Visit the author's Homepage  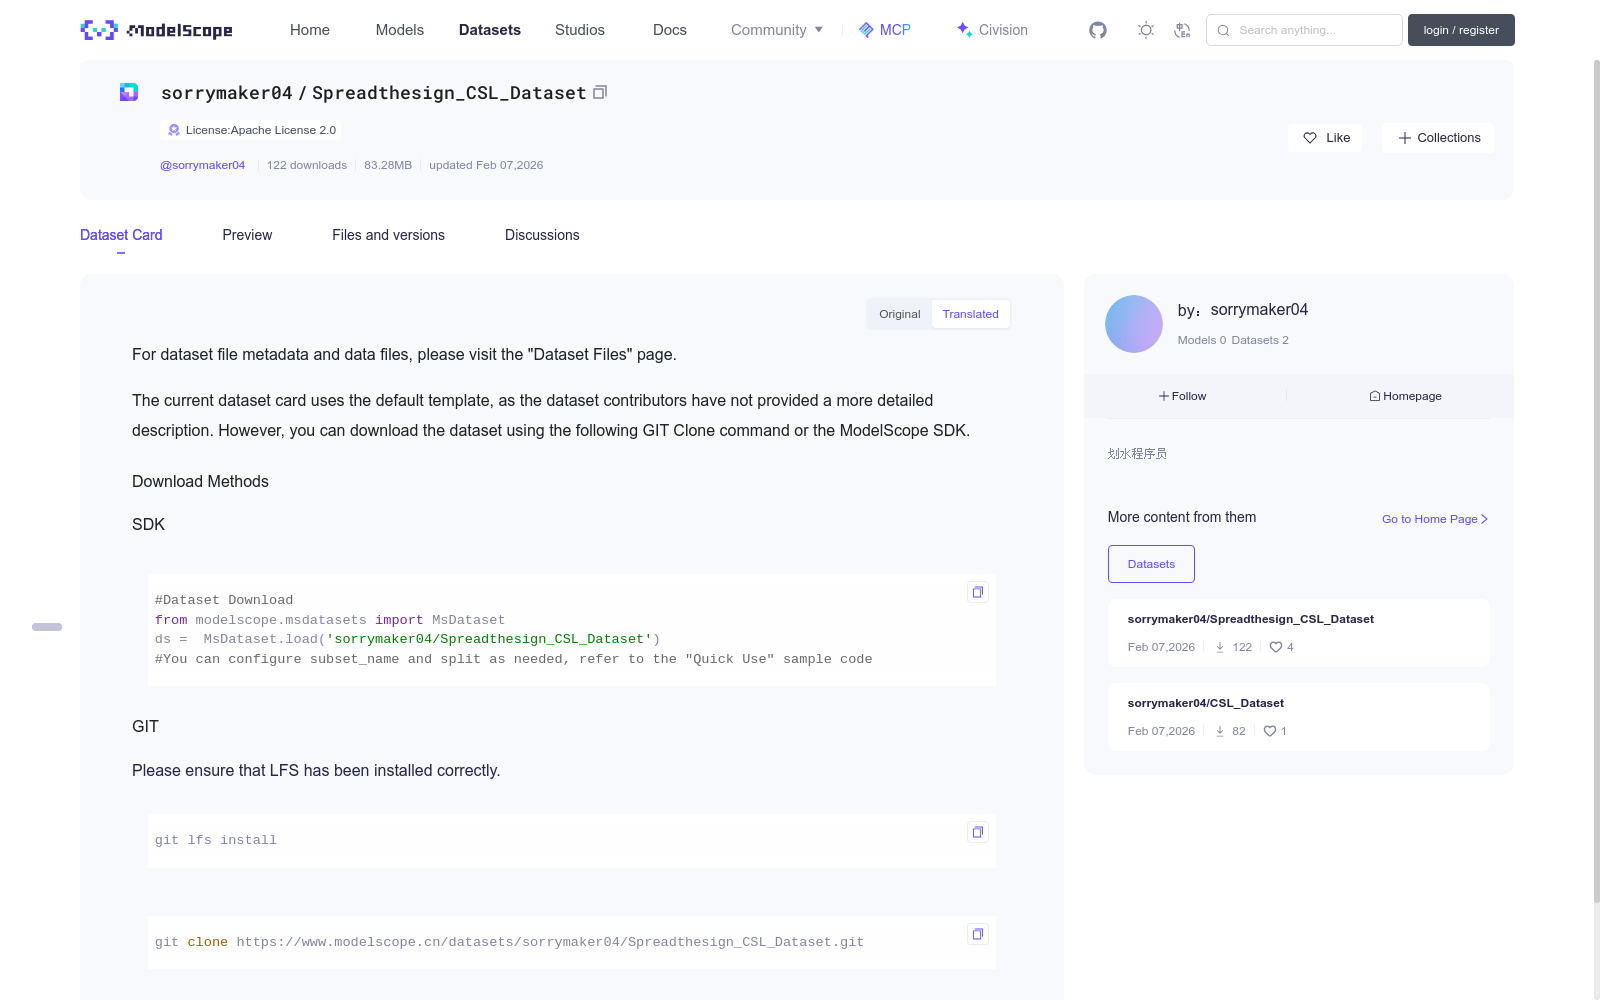coord(1405,396)
